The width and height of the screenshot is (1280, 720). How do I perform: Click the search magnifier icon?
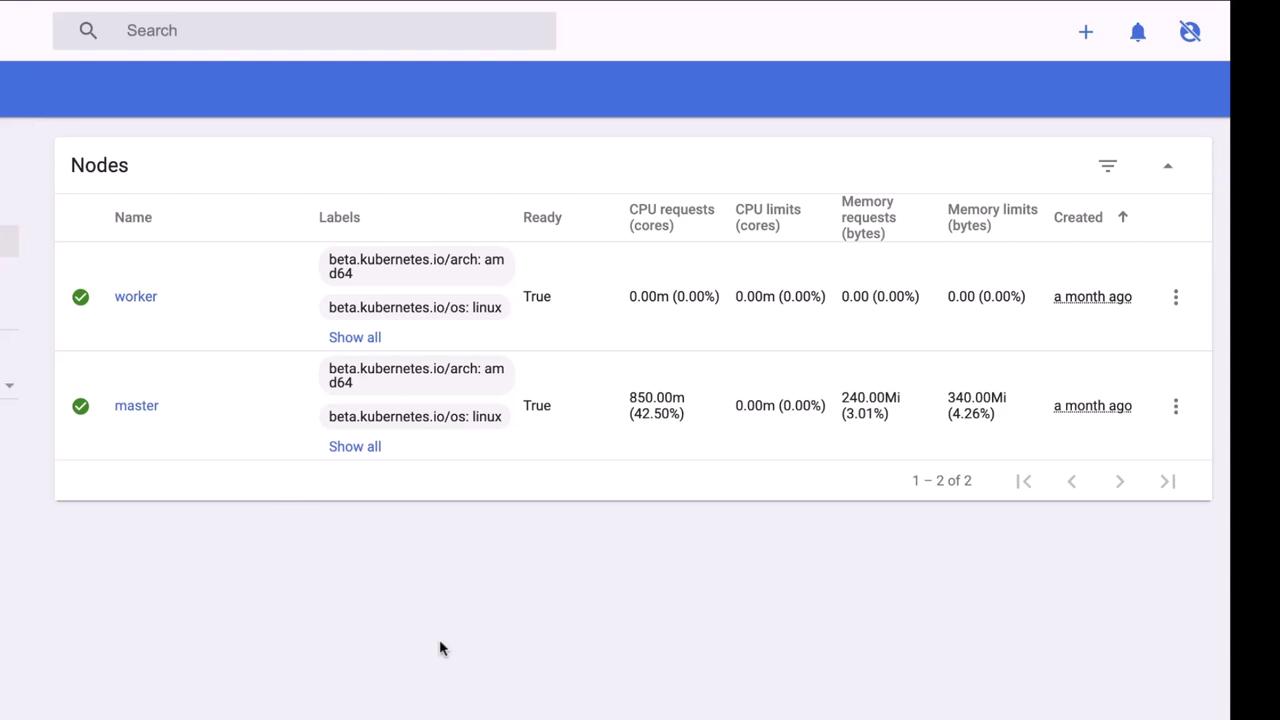pyautogui.click(x=88, y=31)
